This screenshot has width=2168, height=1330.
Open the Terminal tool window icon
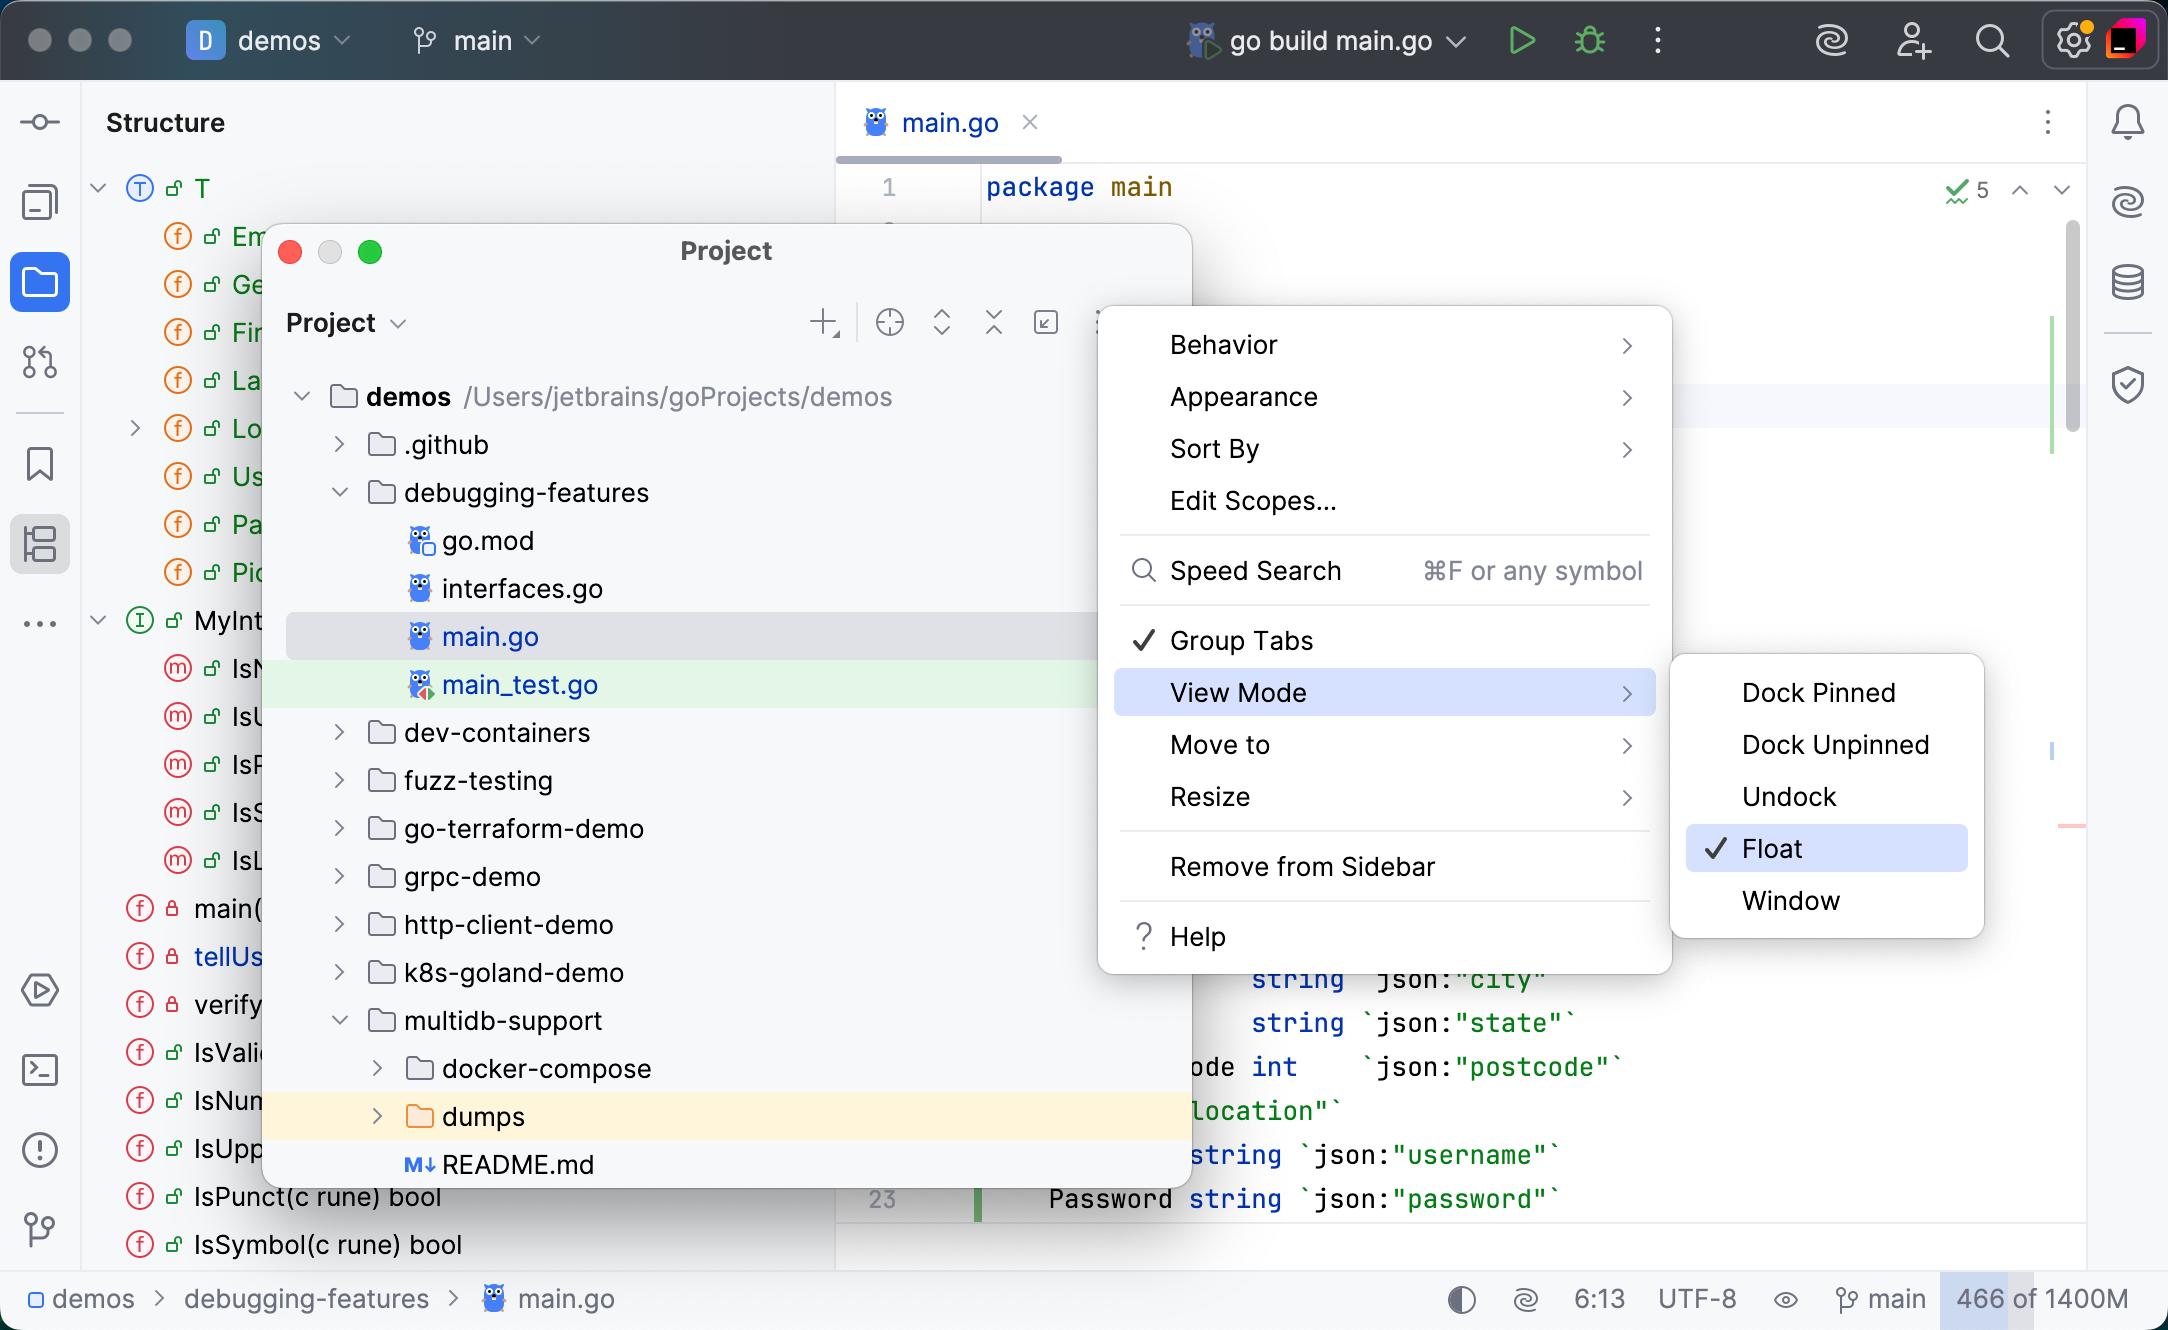point(40,1070)
